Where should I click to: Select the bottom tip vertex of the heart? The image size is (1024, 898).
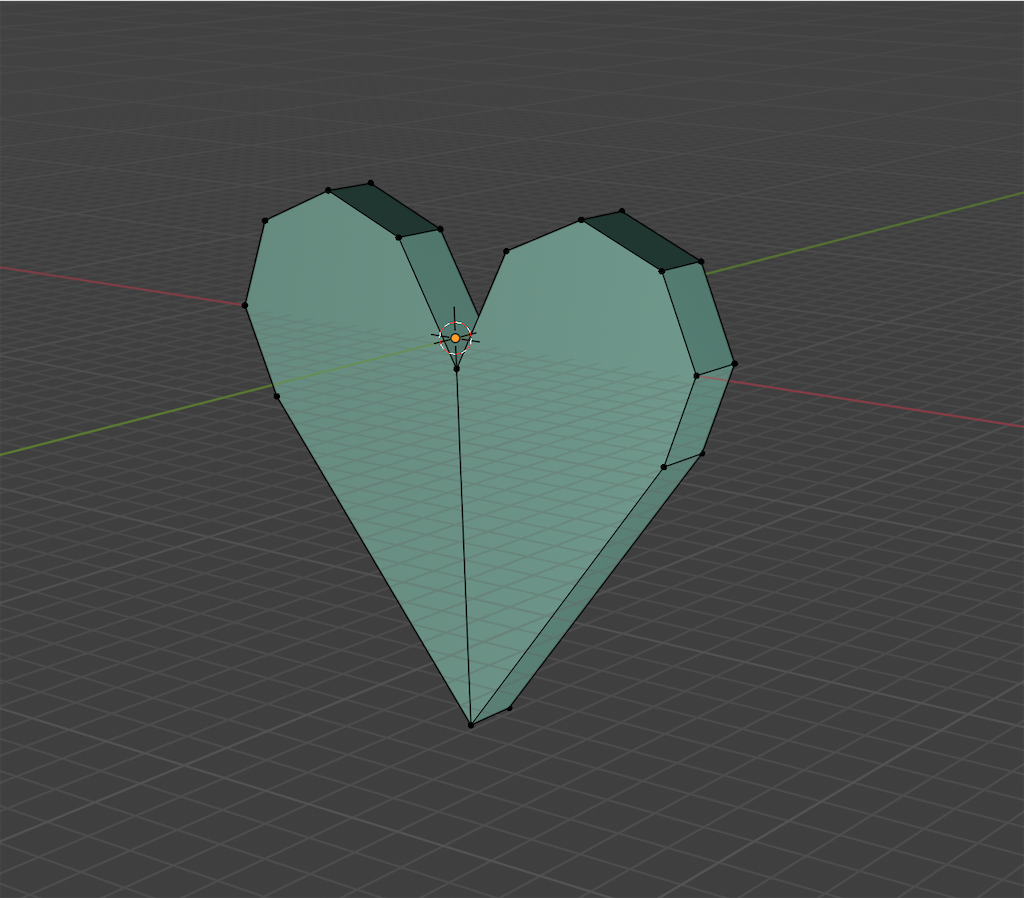pos(471,725)
